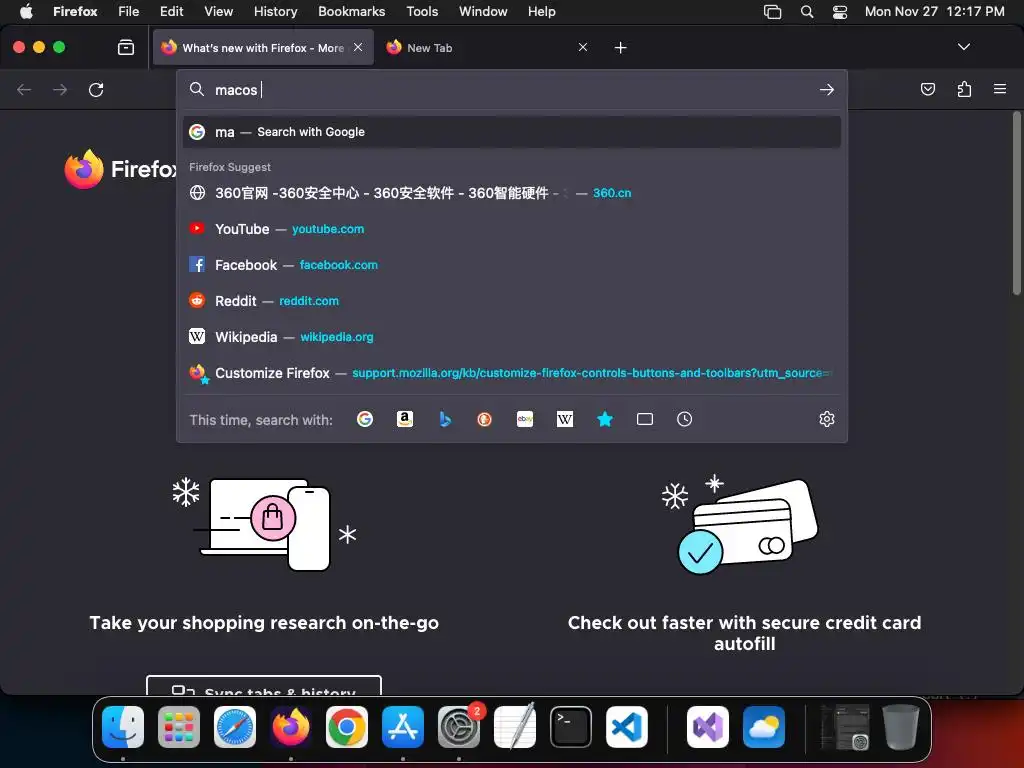Open the Firefox application menu (hamburger)

coord(1000,89)
